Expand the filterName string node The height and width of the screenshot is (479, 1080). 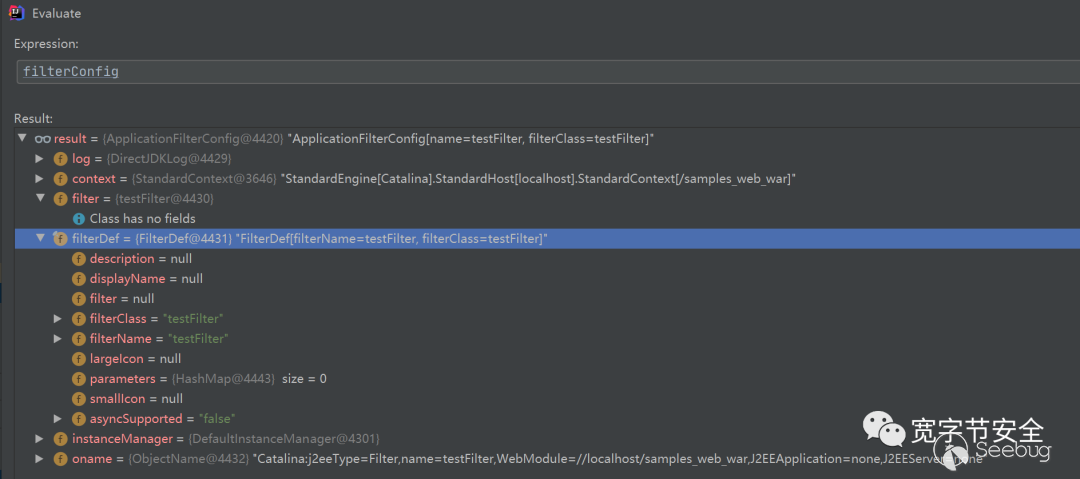59,338
